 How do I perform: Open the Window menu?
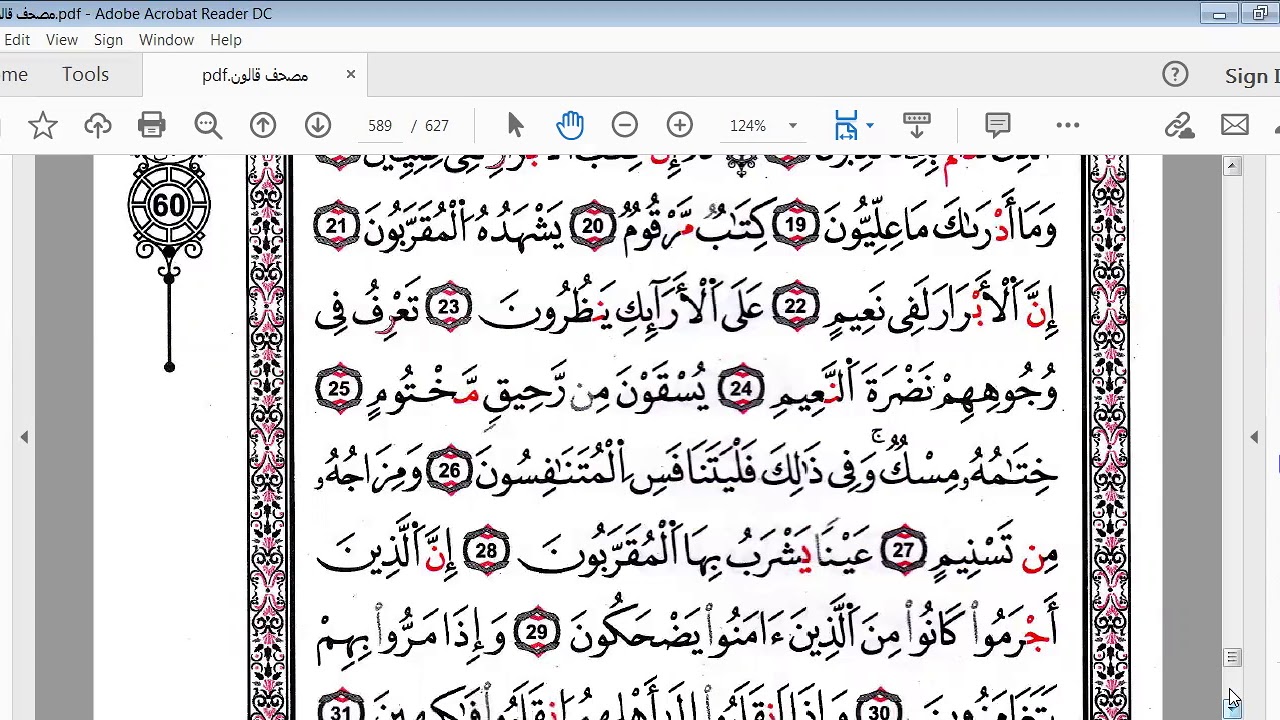click(166, 40)
